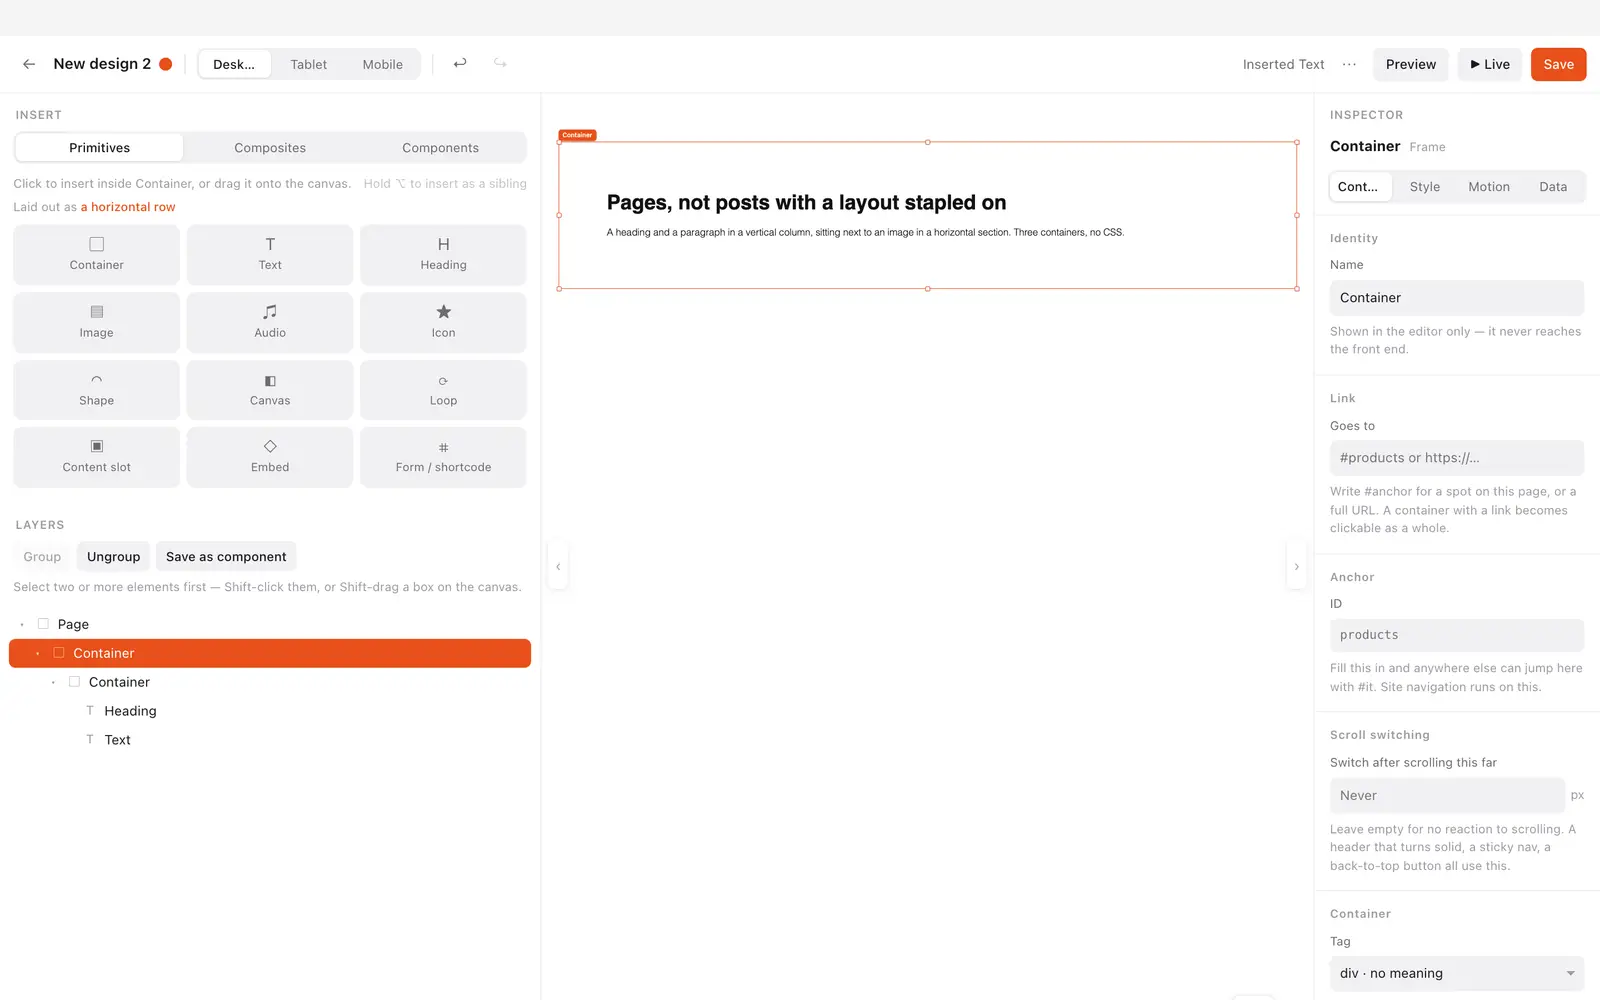Click the scroll switching 'Never' field
1600x1000 pixels.
pyautogui.click(x=1447, y=795)
